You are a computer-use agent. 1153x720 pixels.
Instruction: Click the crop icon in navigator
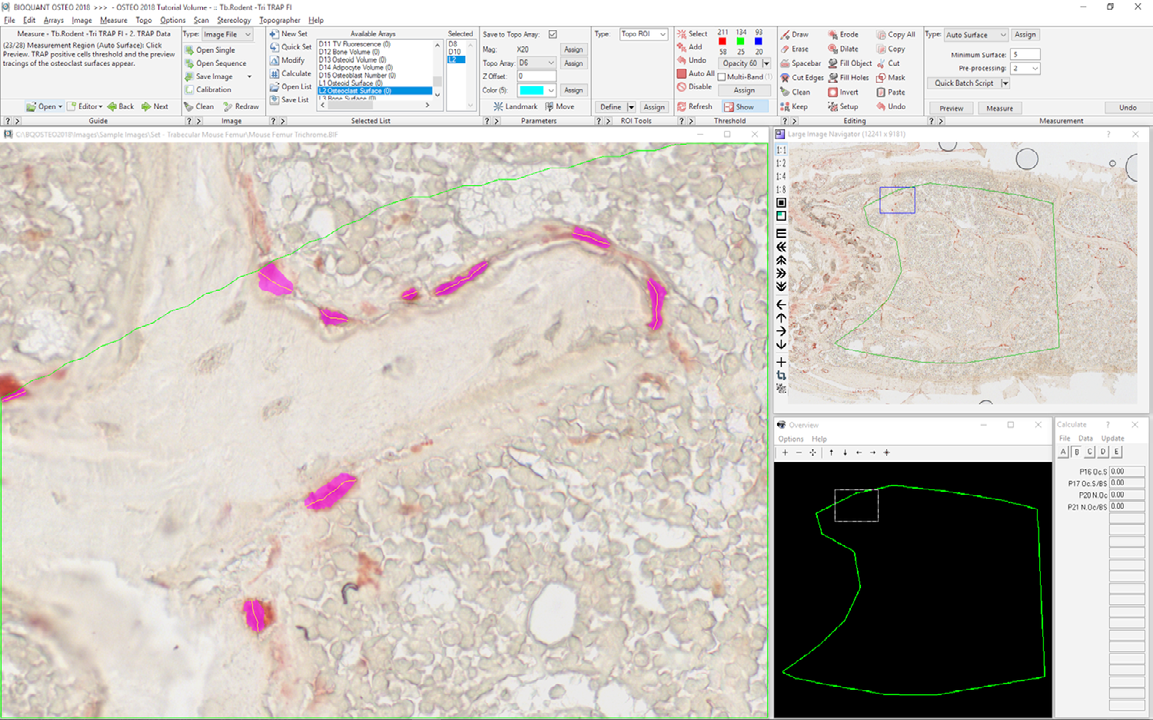click(x=781, y=375)
